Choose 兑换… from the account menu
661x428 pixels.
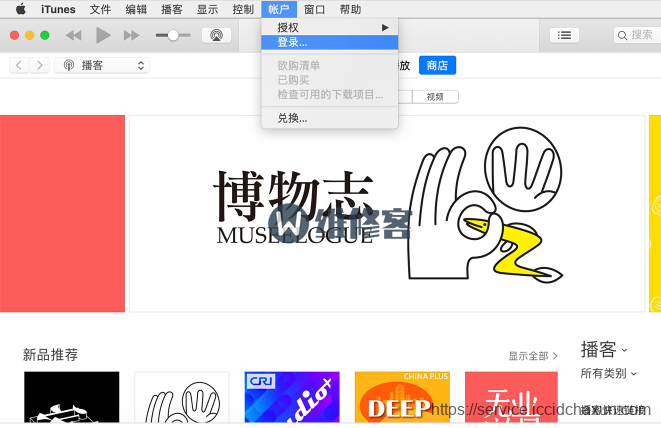tap(330, 118)
